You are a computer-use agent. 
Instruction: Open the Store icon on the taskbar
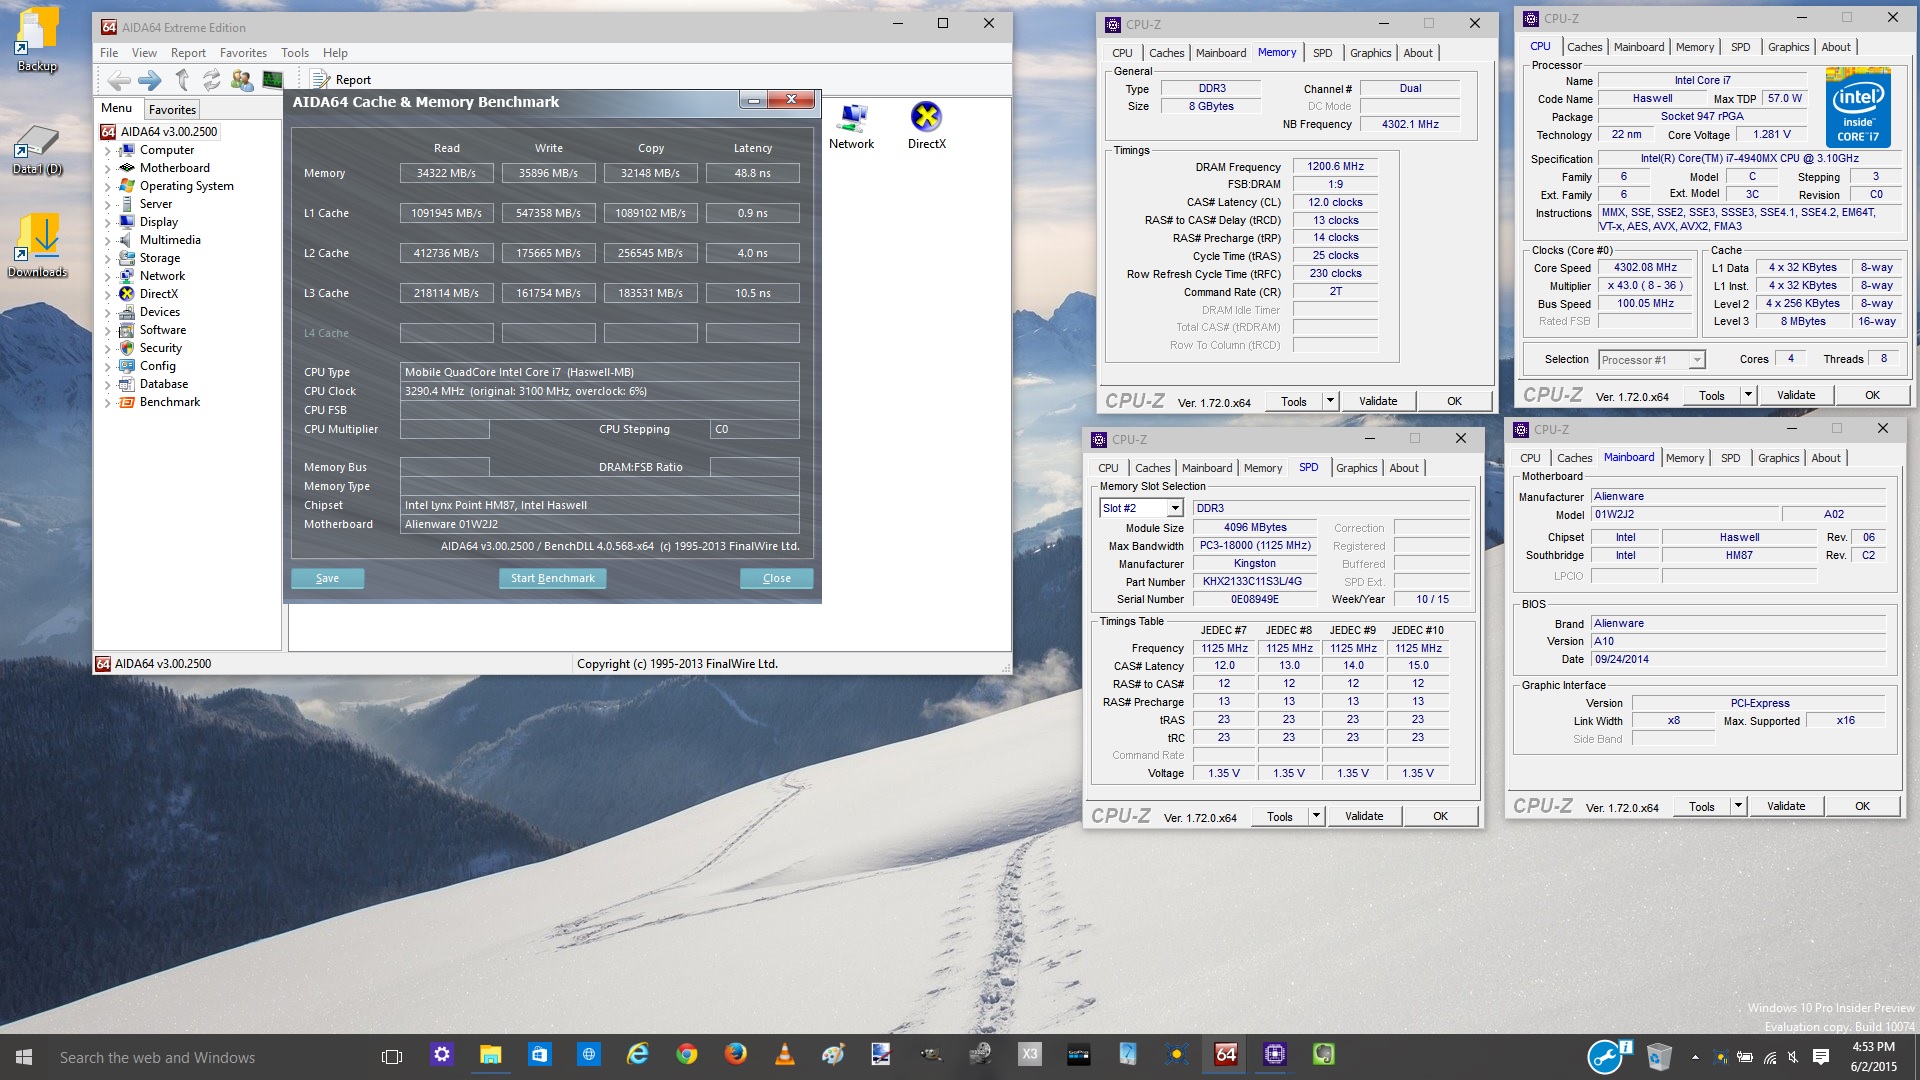[x=539, y=1055]
